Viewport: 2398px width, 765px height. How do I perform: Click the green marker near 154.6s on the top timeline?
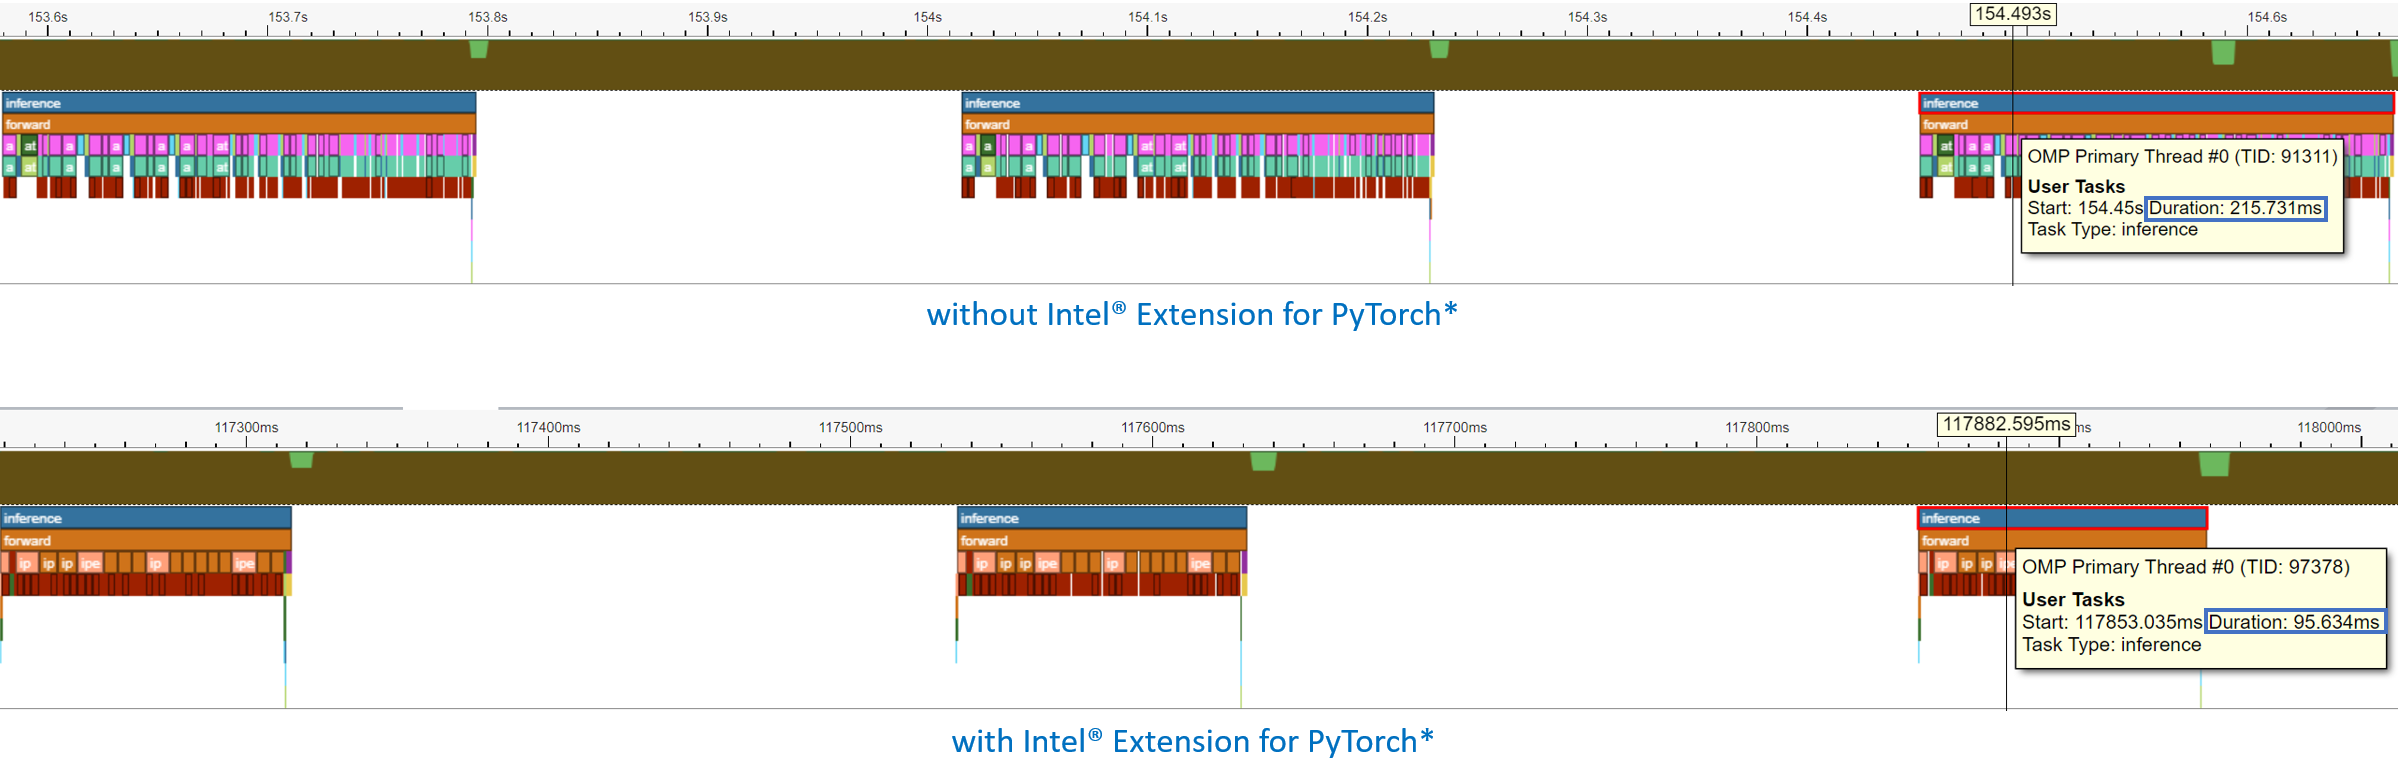pos(2222,52)
